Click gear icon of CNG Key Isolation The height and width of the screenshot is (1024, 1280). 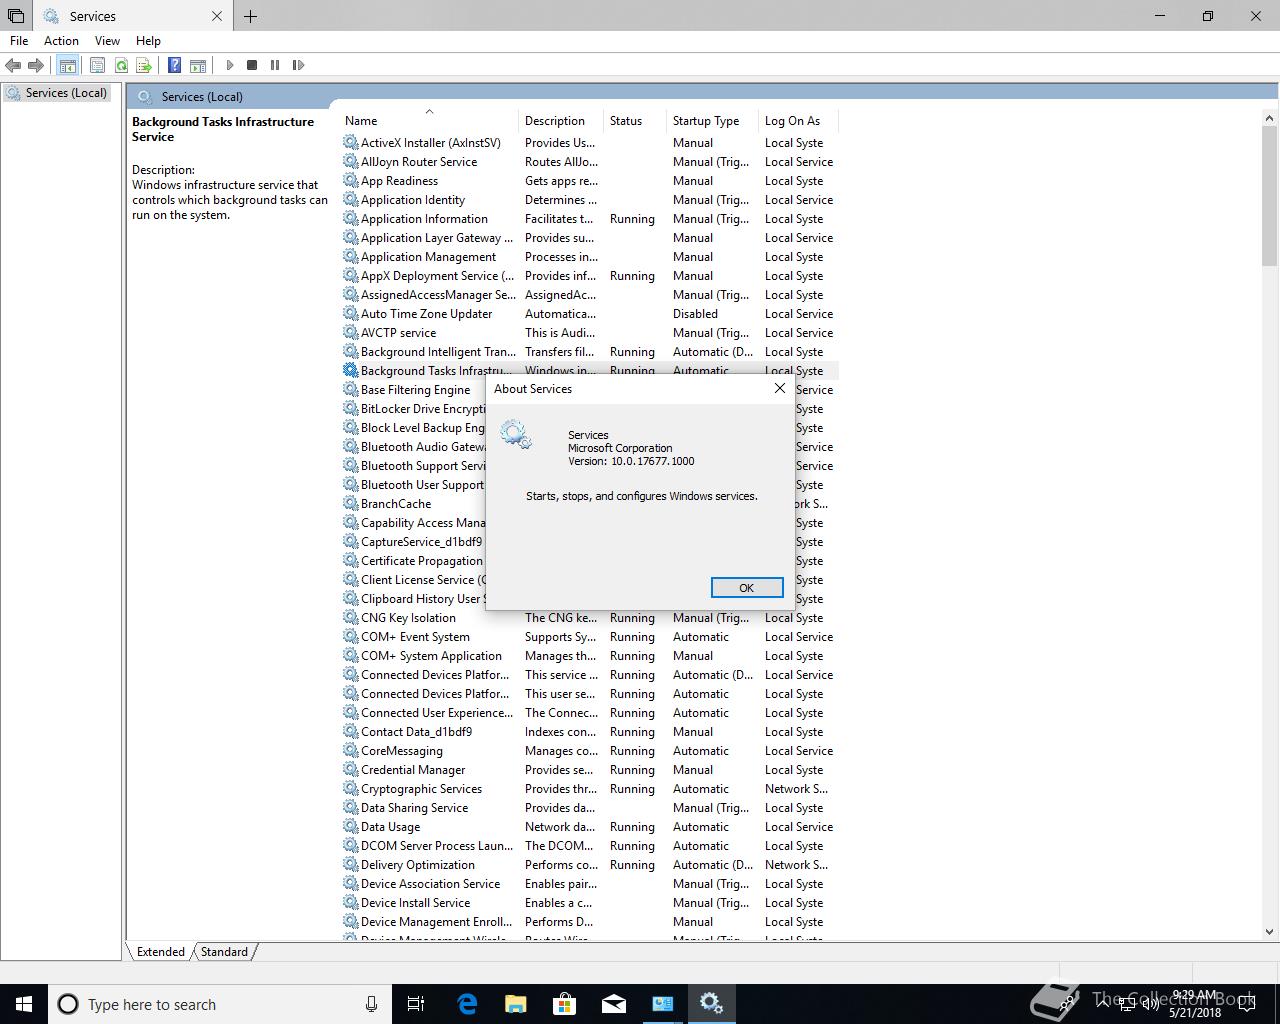(x=350, y=618)
